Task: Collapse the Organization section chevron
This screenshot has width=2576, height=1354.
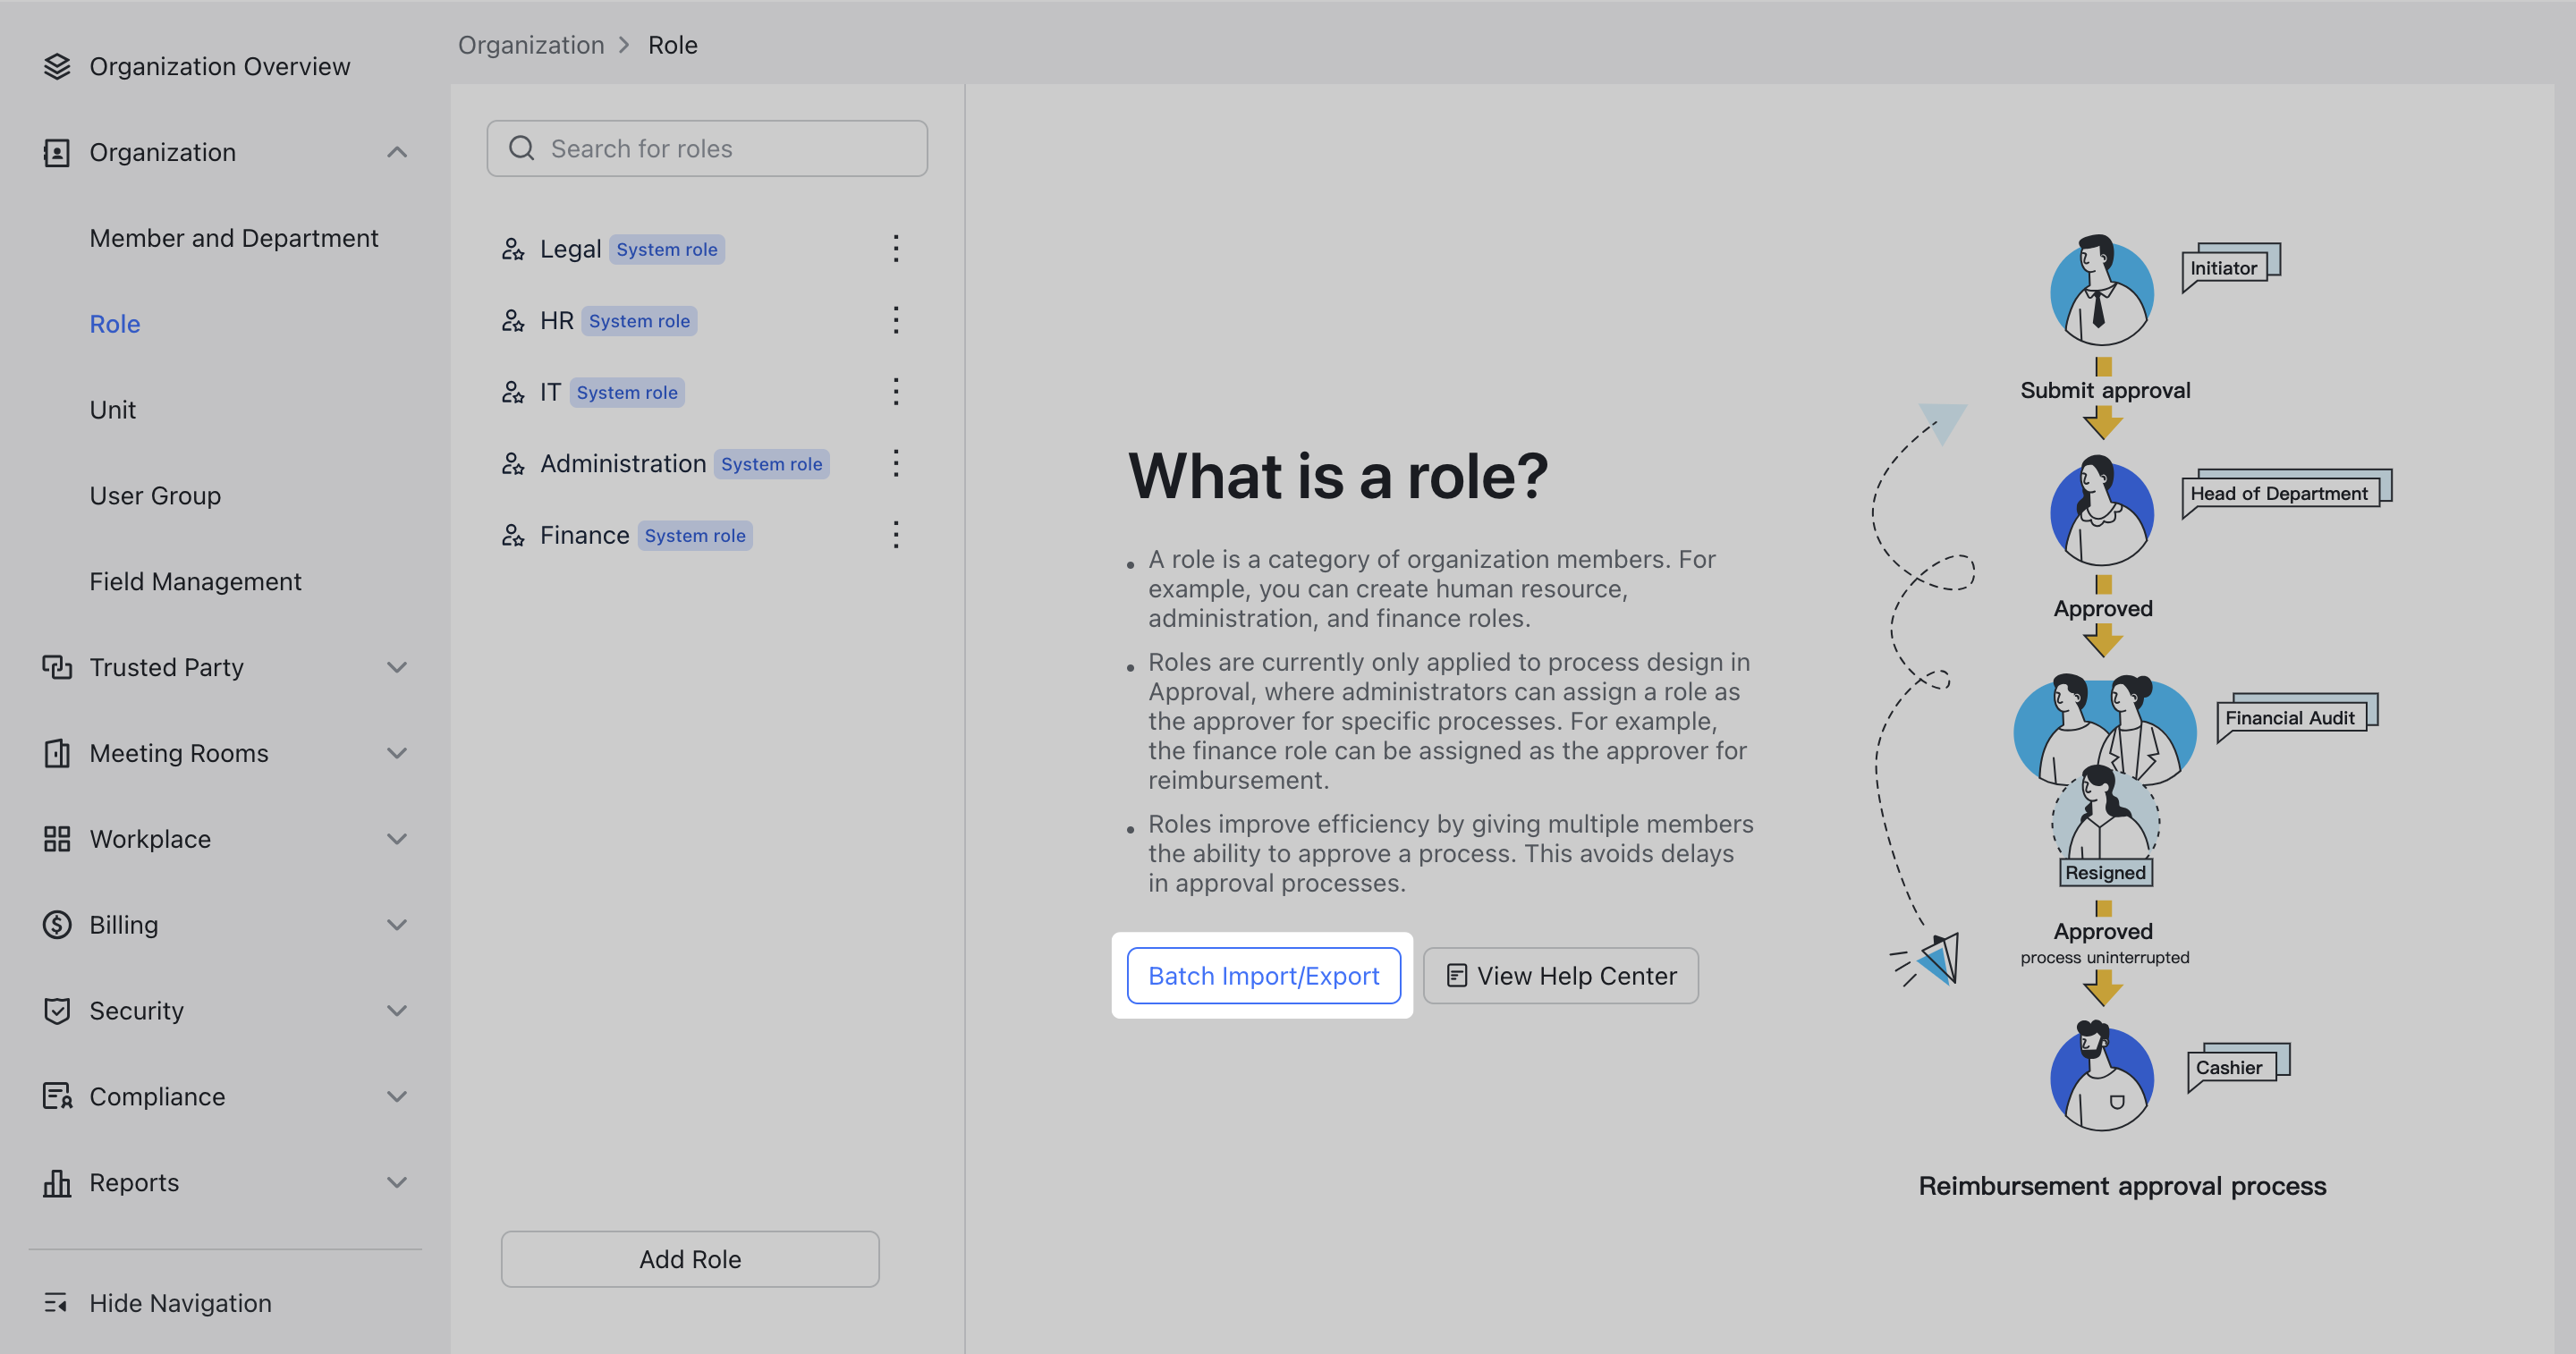Action: coord(397,152)
